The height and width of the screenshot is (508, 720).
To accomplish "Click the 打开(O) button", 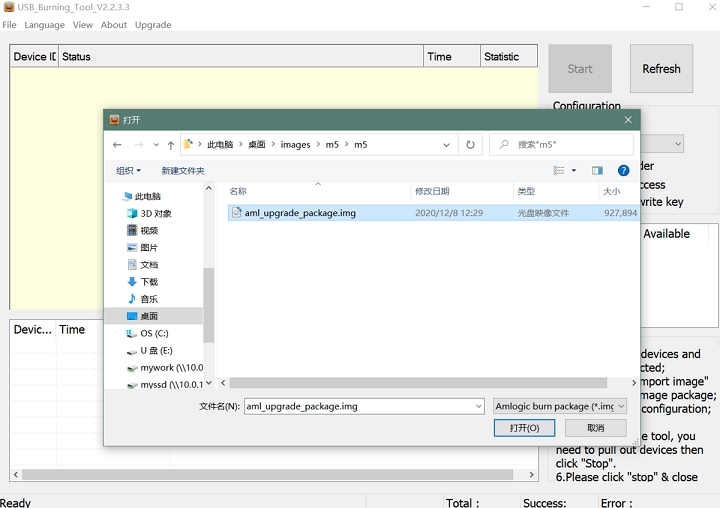I will 524,428.
